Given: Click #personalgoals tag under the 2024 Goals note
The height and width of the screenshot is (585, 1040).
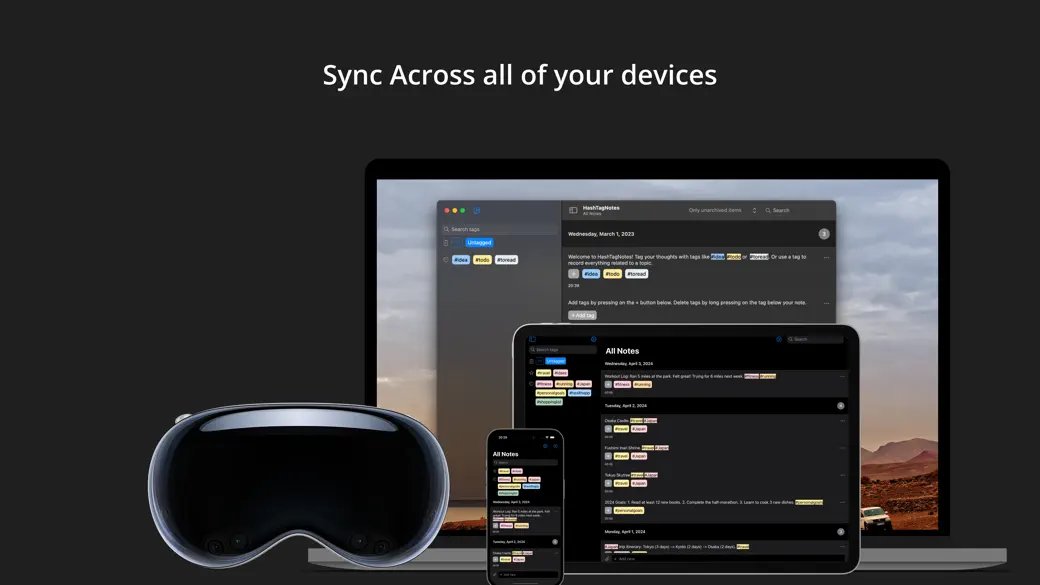Looking at the screenshot, I should click(629, 511).
